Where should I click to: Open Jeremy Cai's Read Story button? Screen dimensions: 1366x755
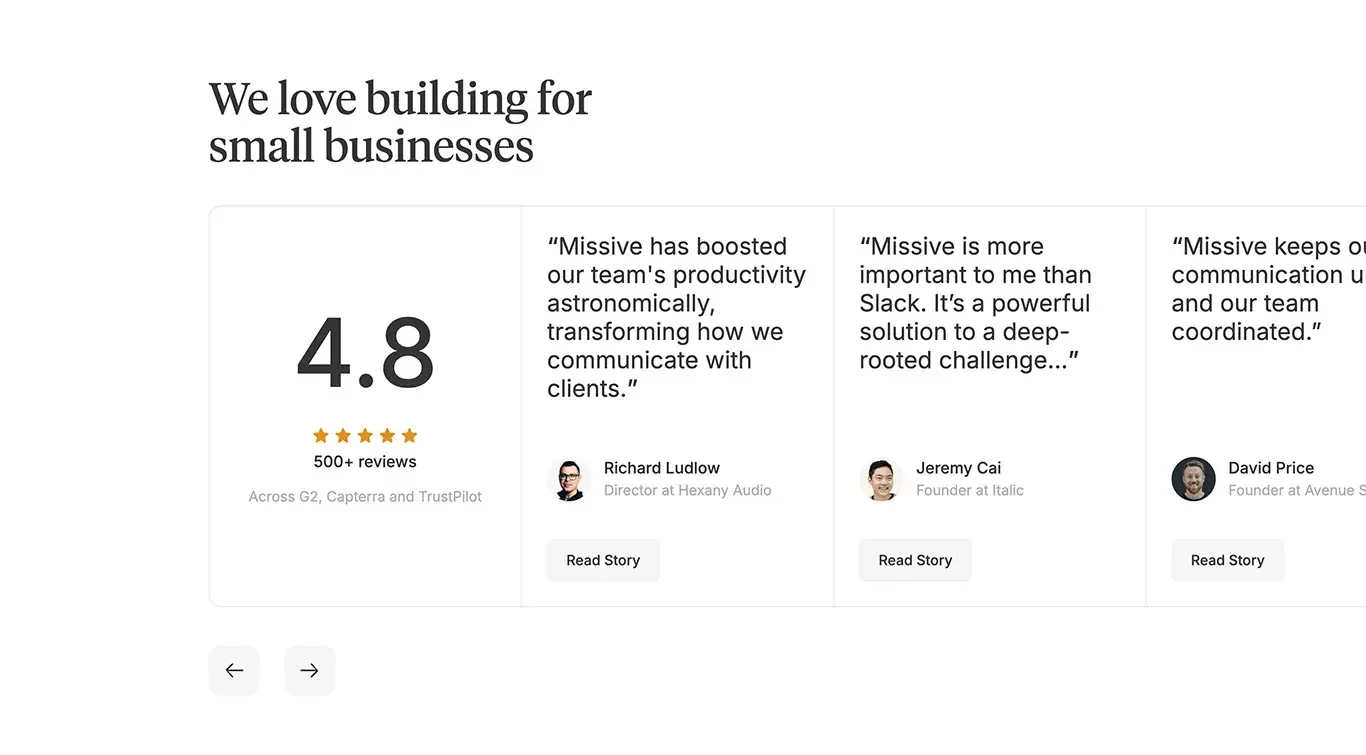tap(915, 560)
